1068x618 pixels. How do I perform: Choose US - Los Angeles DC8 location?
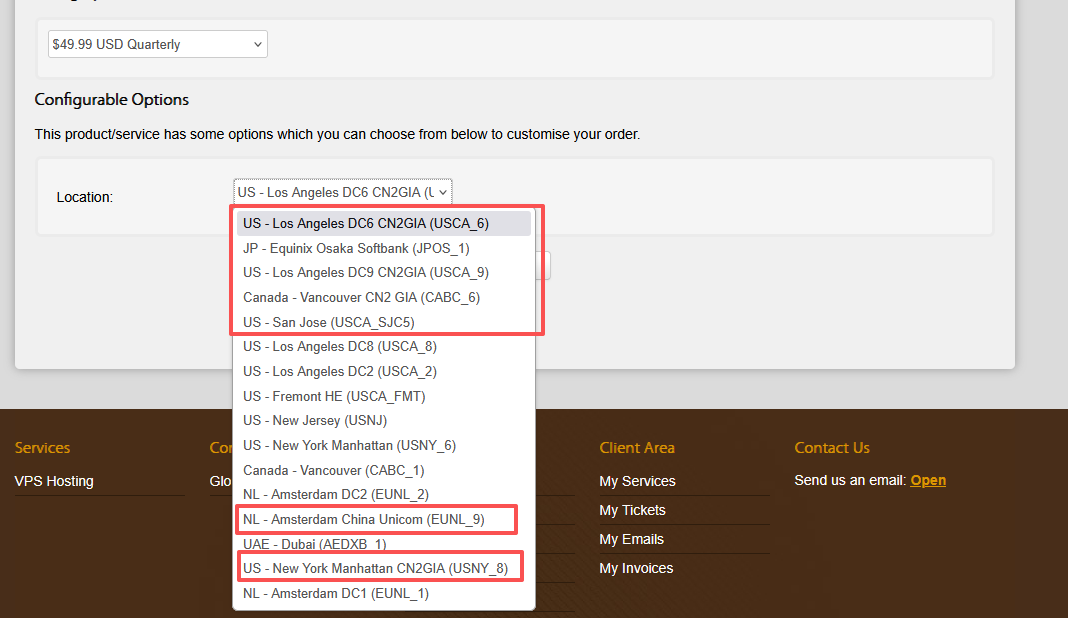(340, 346)
